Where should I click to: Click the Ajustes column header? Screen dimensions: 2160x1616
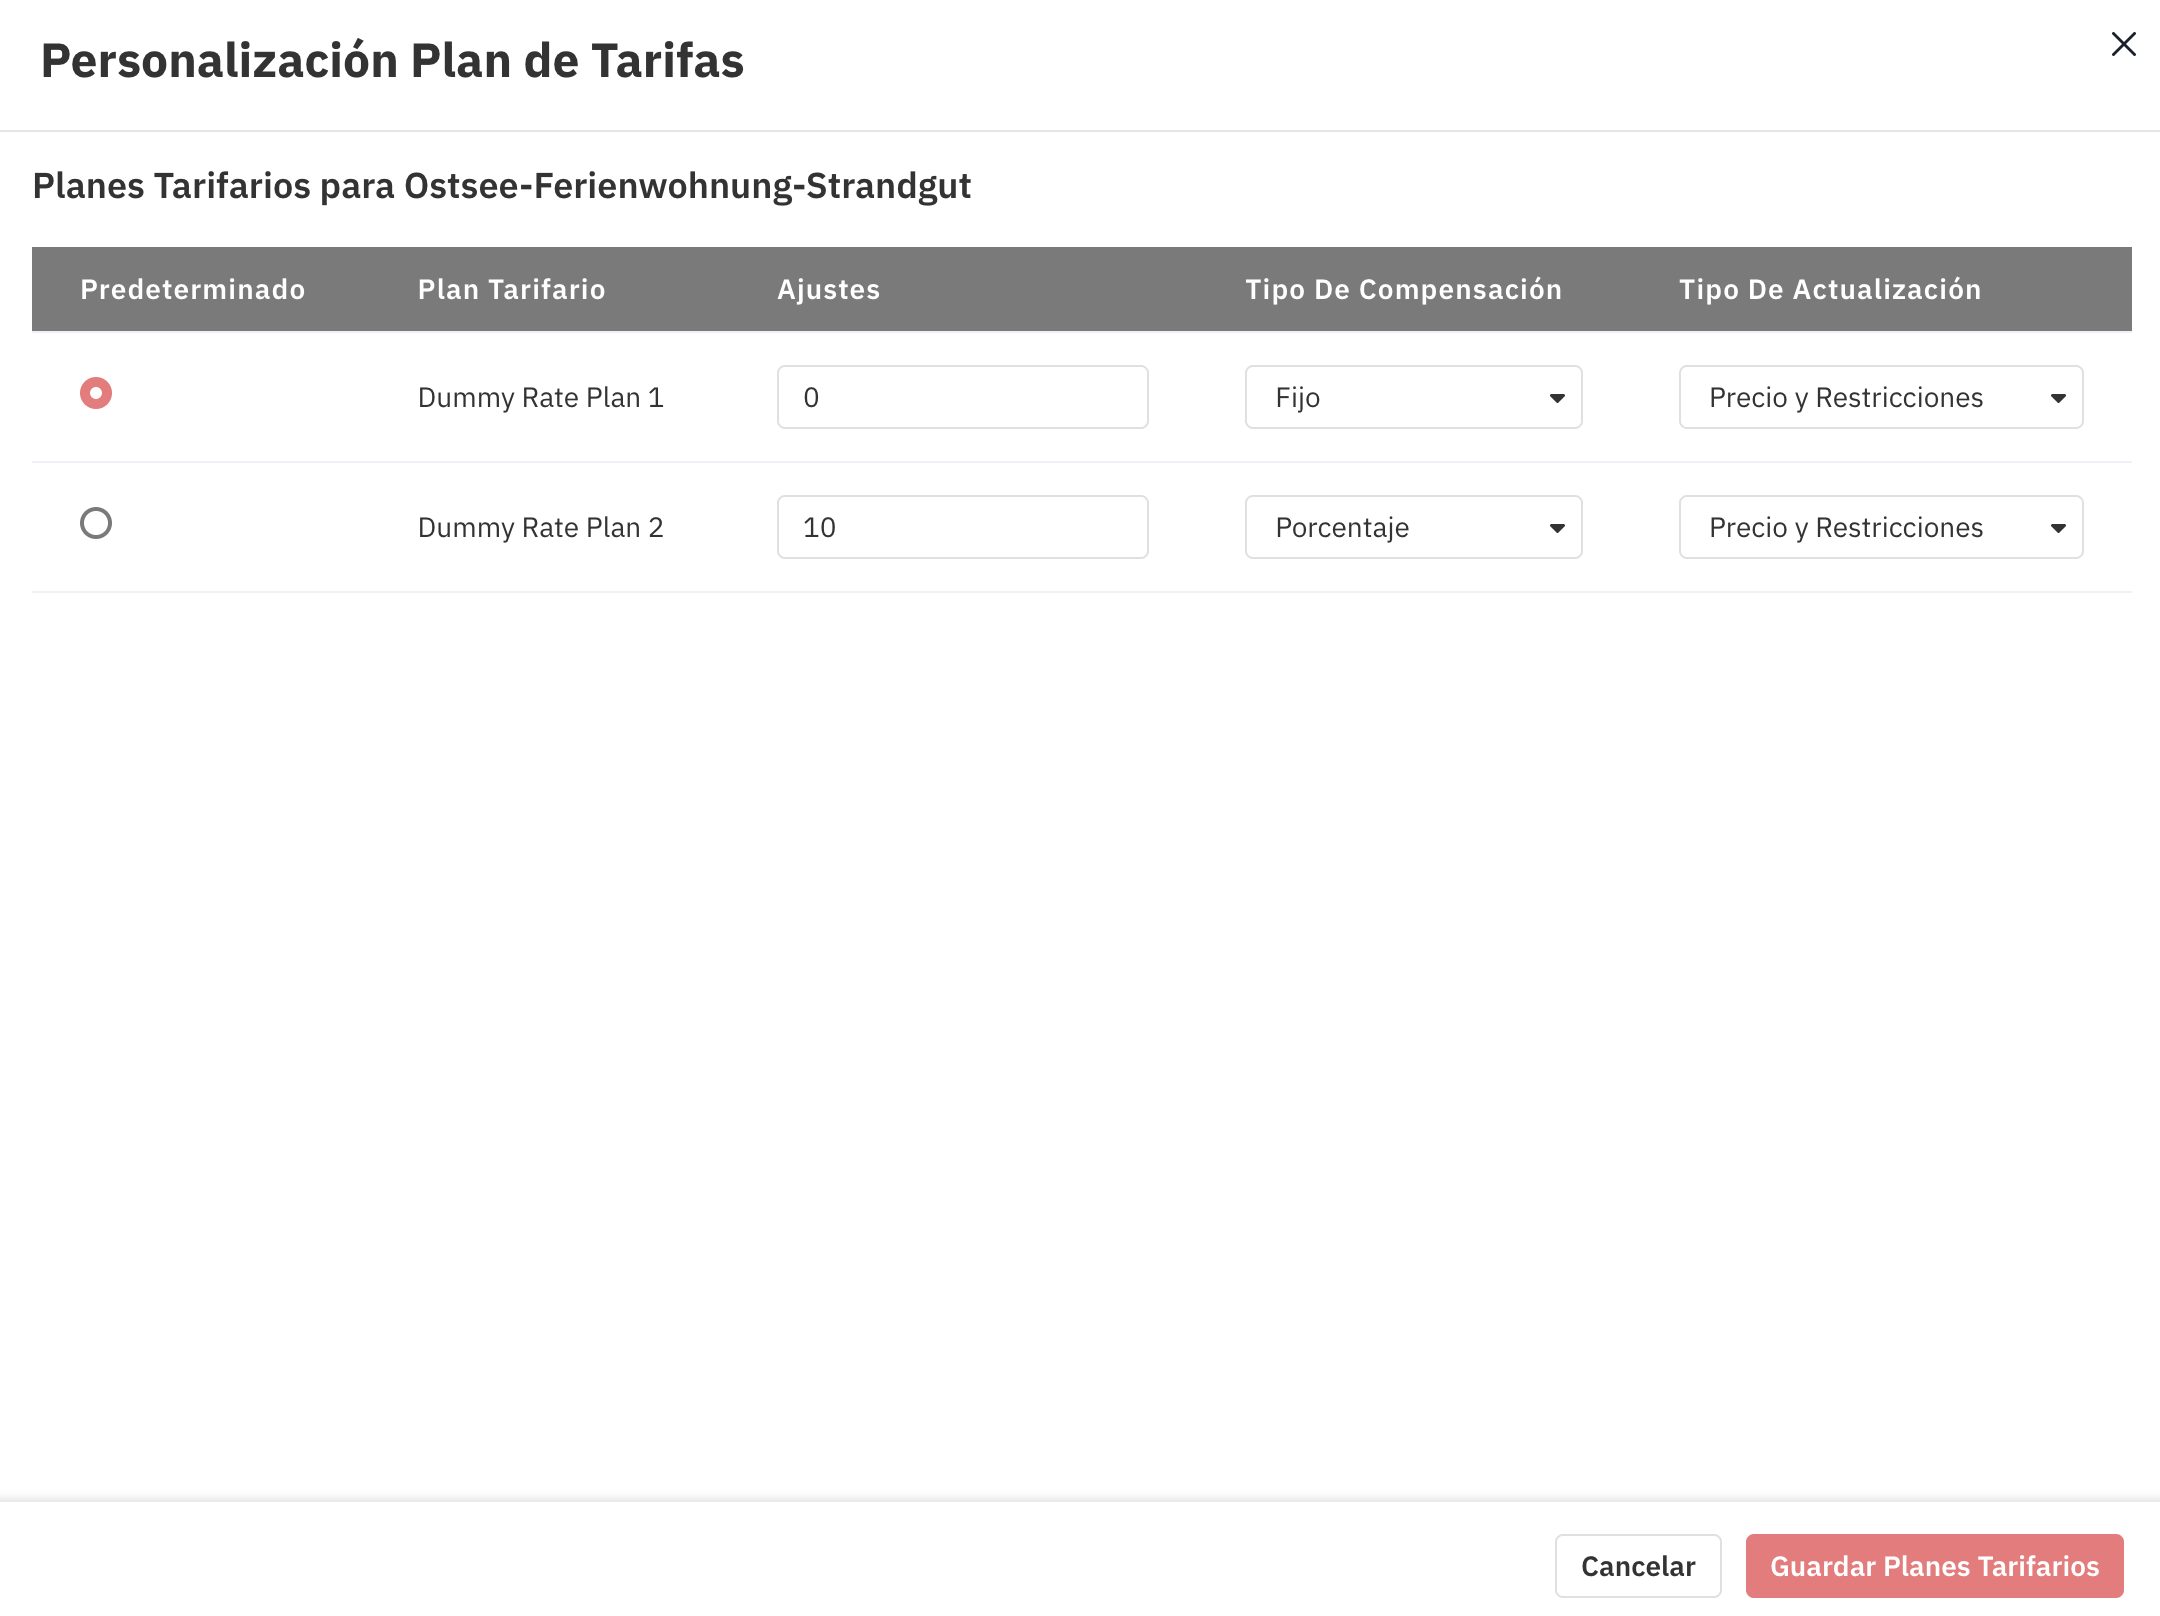pos(829,290)
